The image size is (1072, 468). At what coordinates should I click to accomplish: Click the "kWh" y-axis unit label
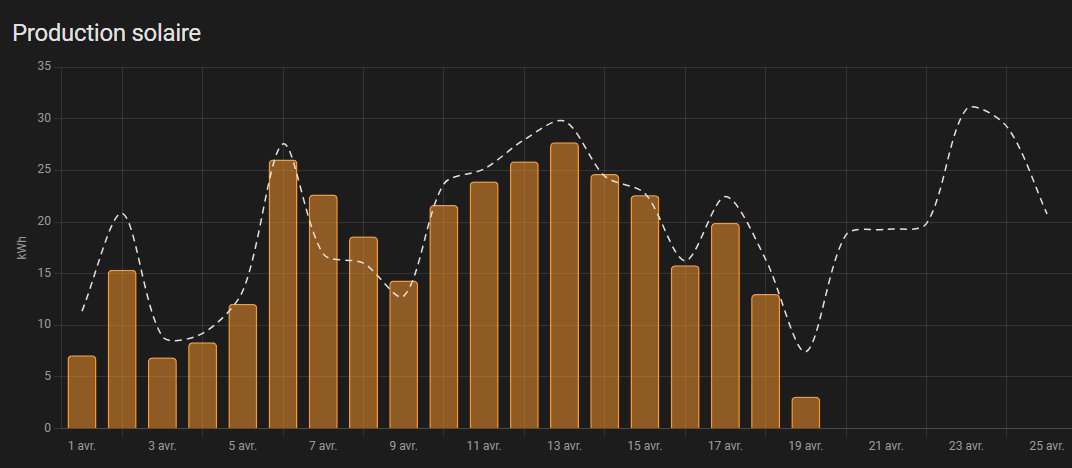click(21, 247)
